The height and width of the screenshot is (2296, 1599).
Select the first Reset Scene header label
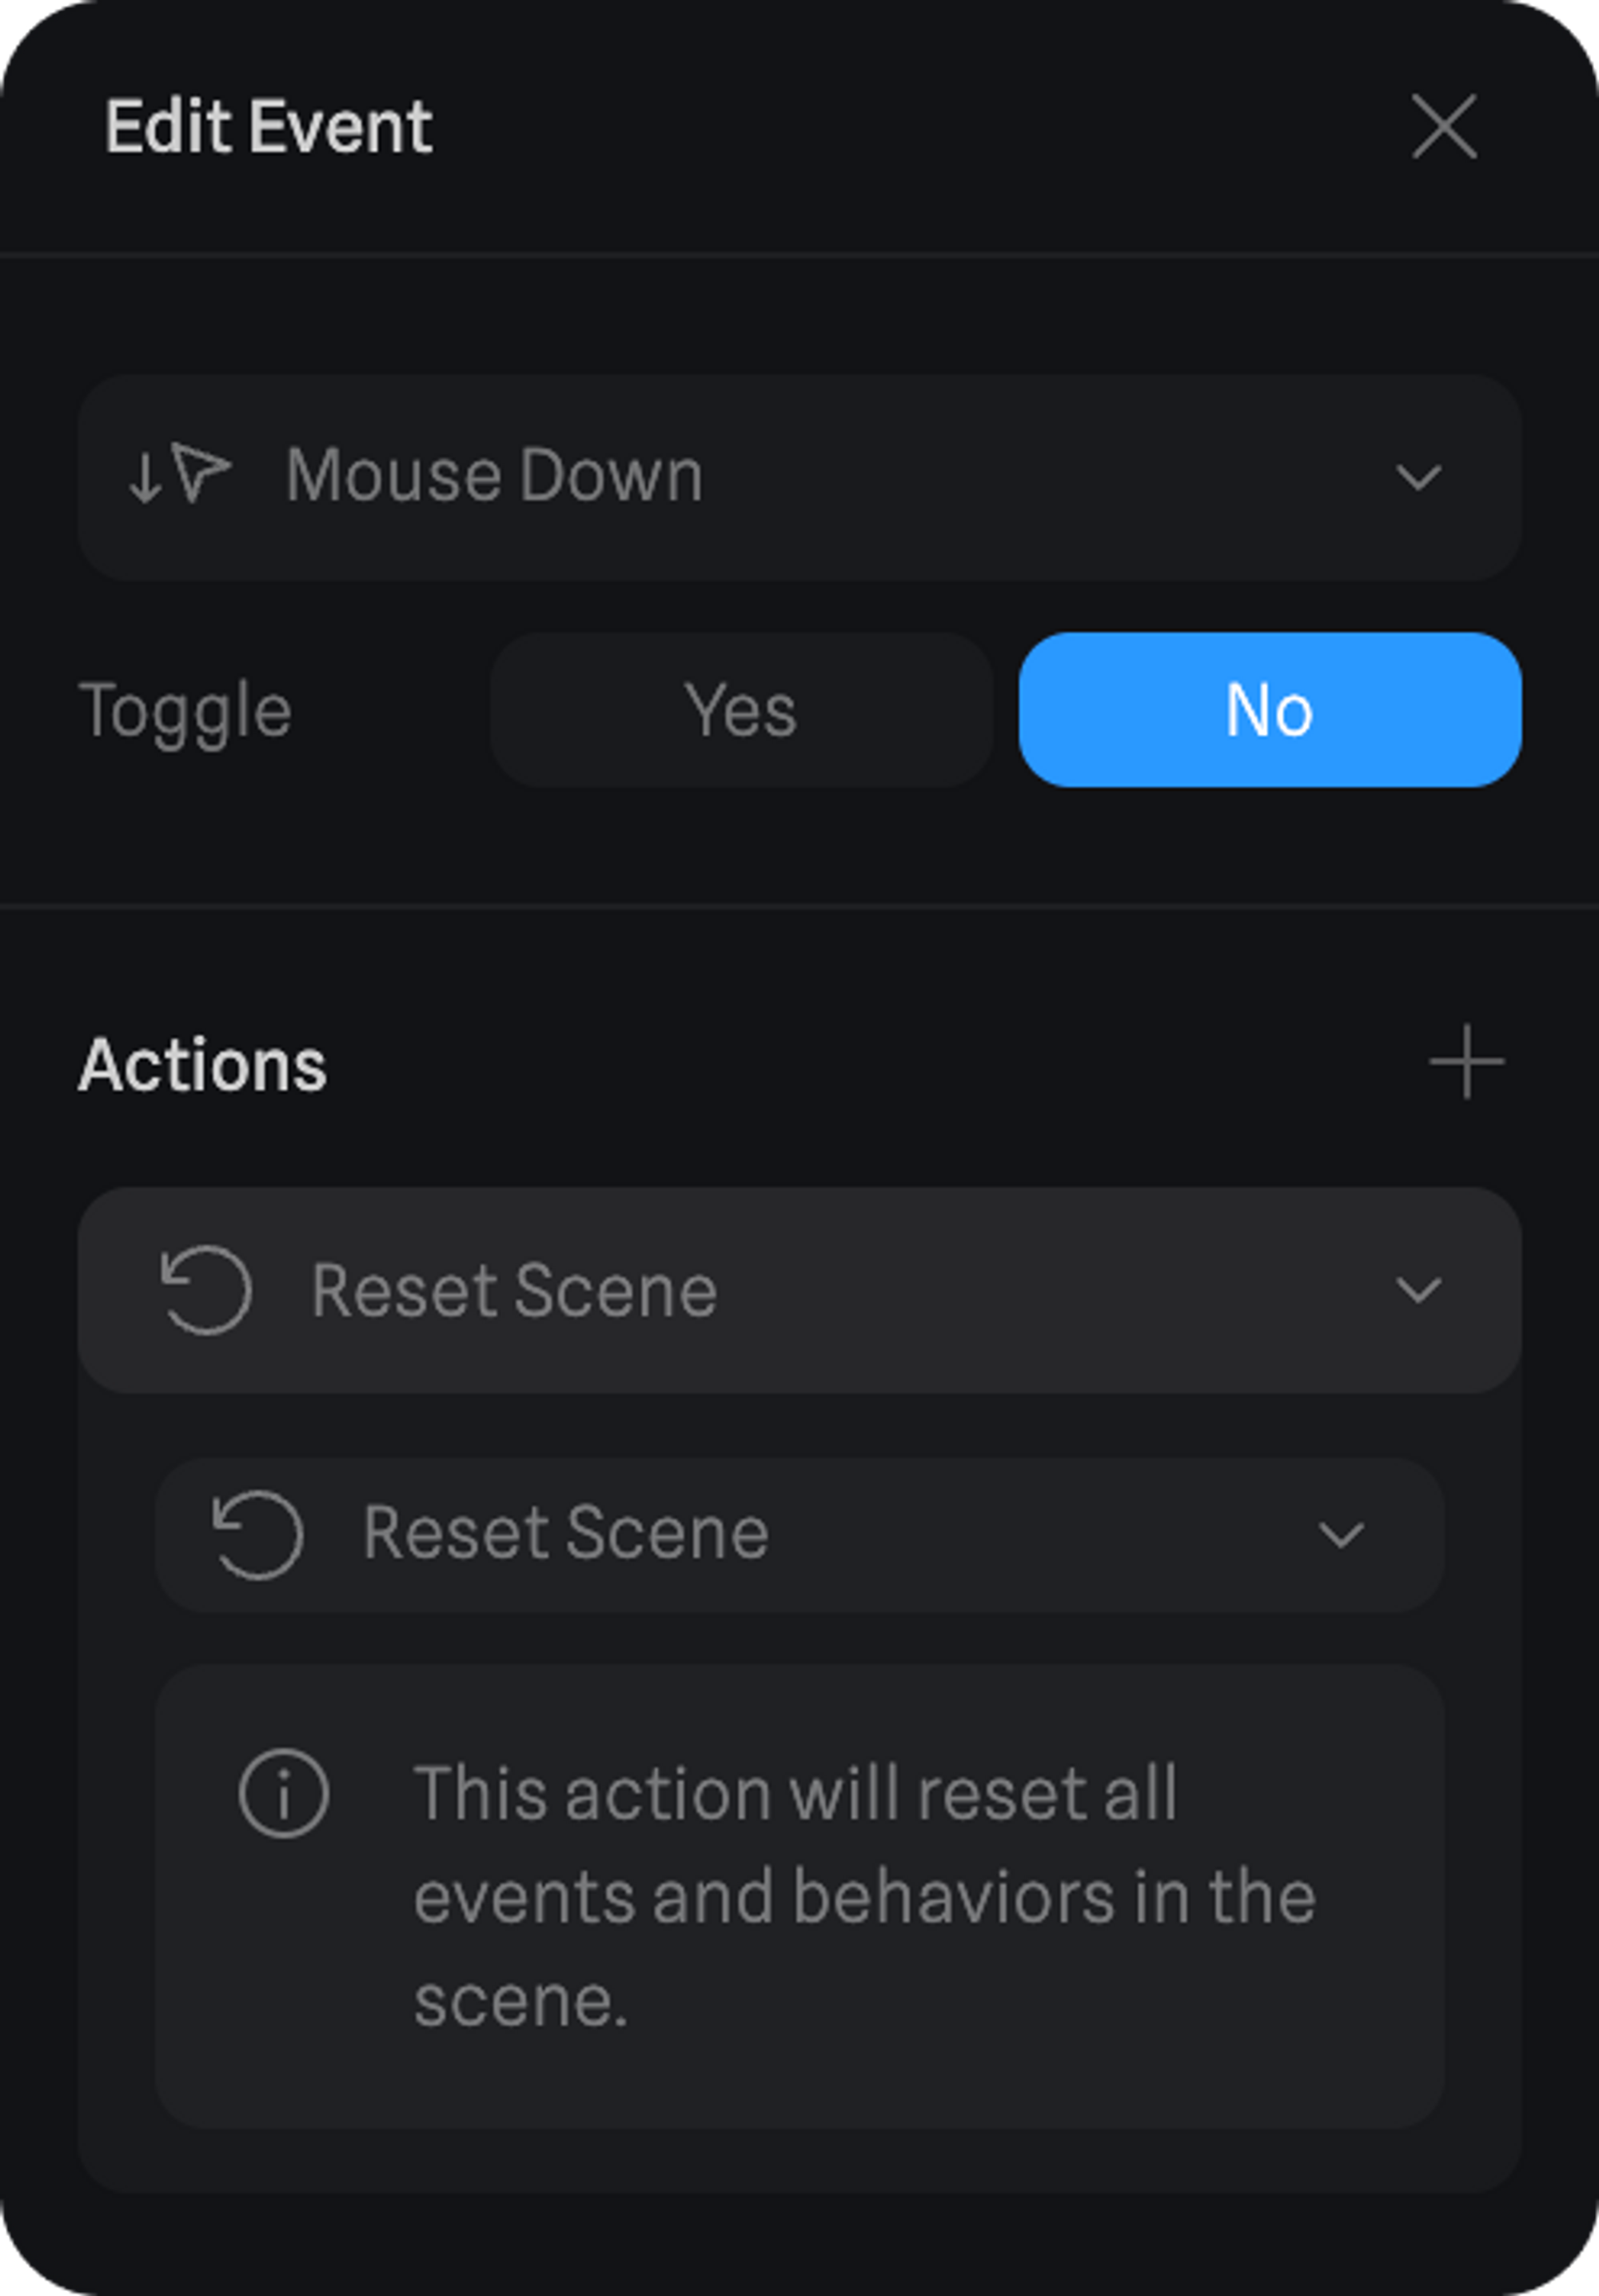514,1291
